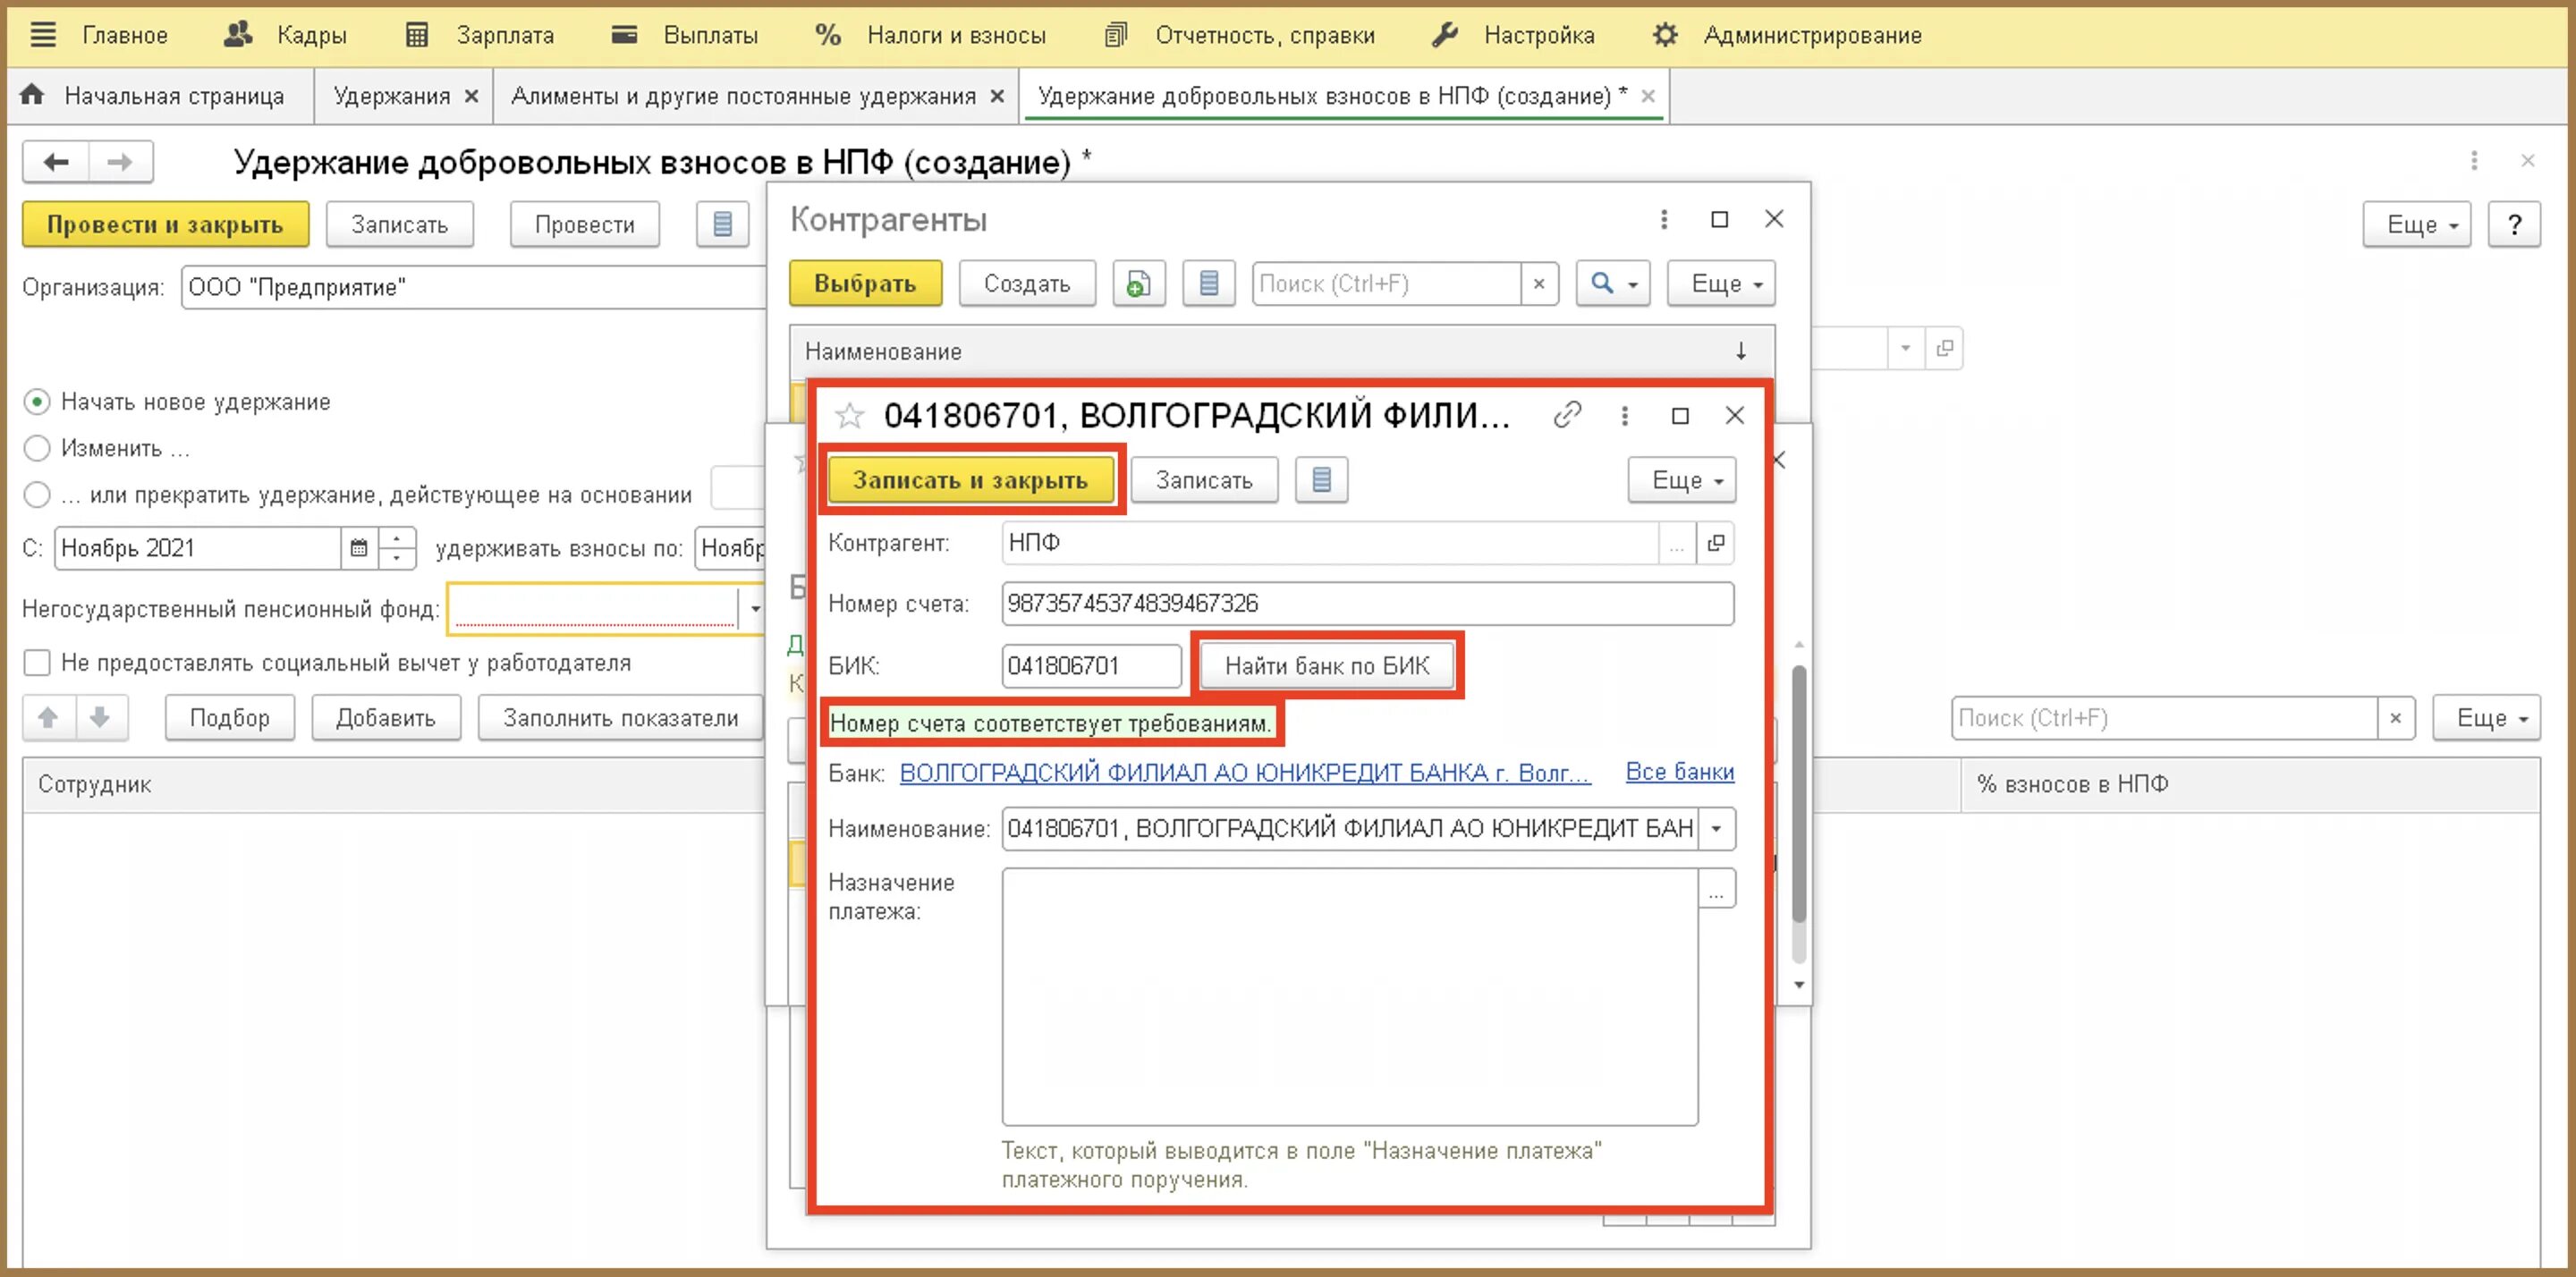Click ellipsis button of Назначение платежа
This screenshot has width=2576, height=1277.
click(x=1716, y=888)
